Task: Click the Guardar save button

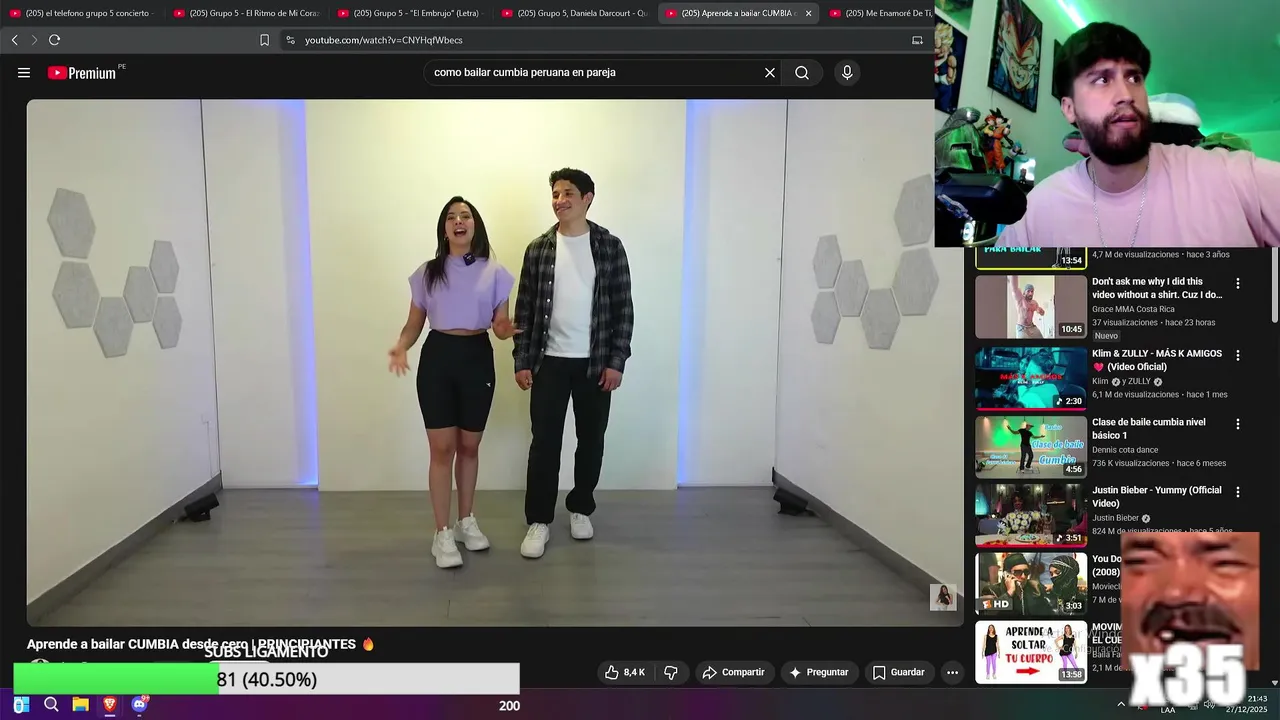Action: pyautogui.click(x=899, y=672)
